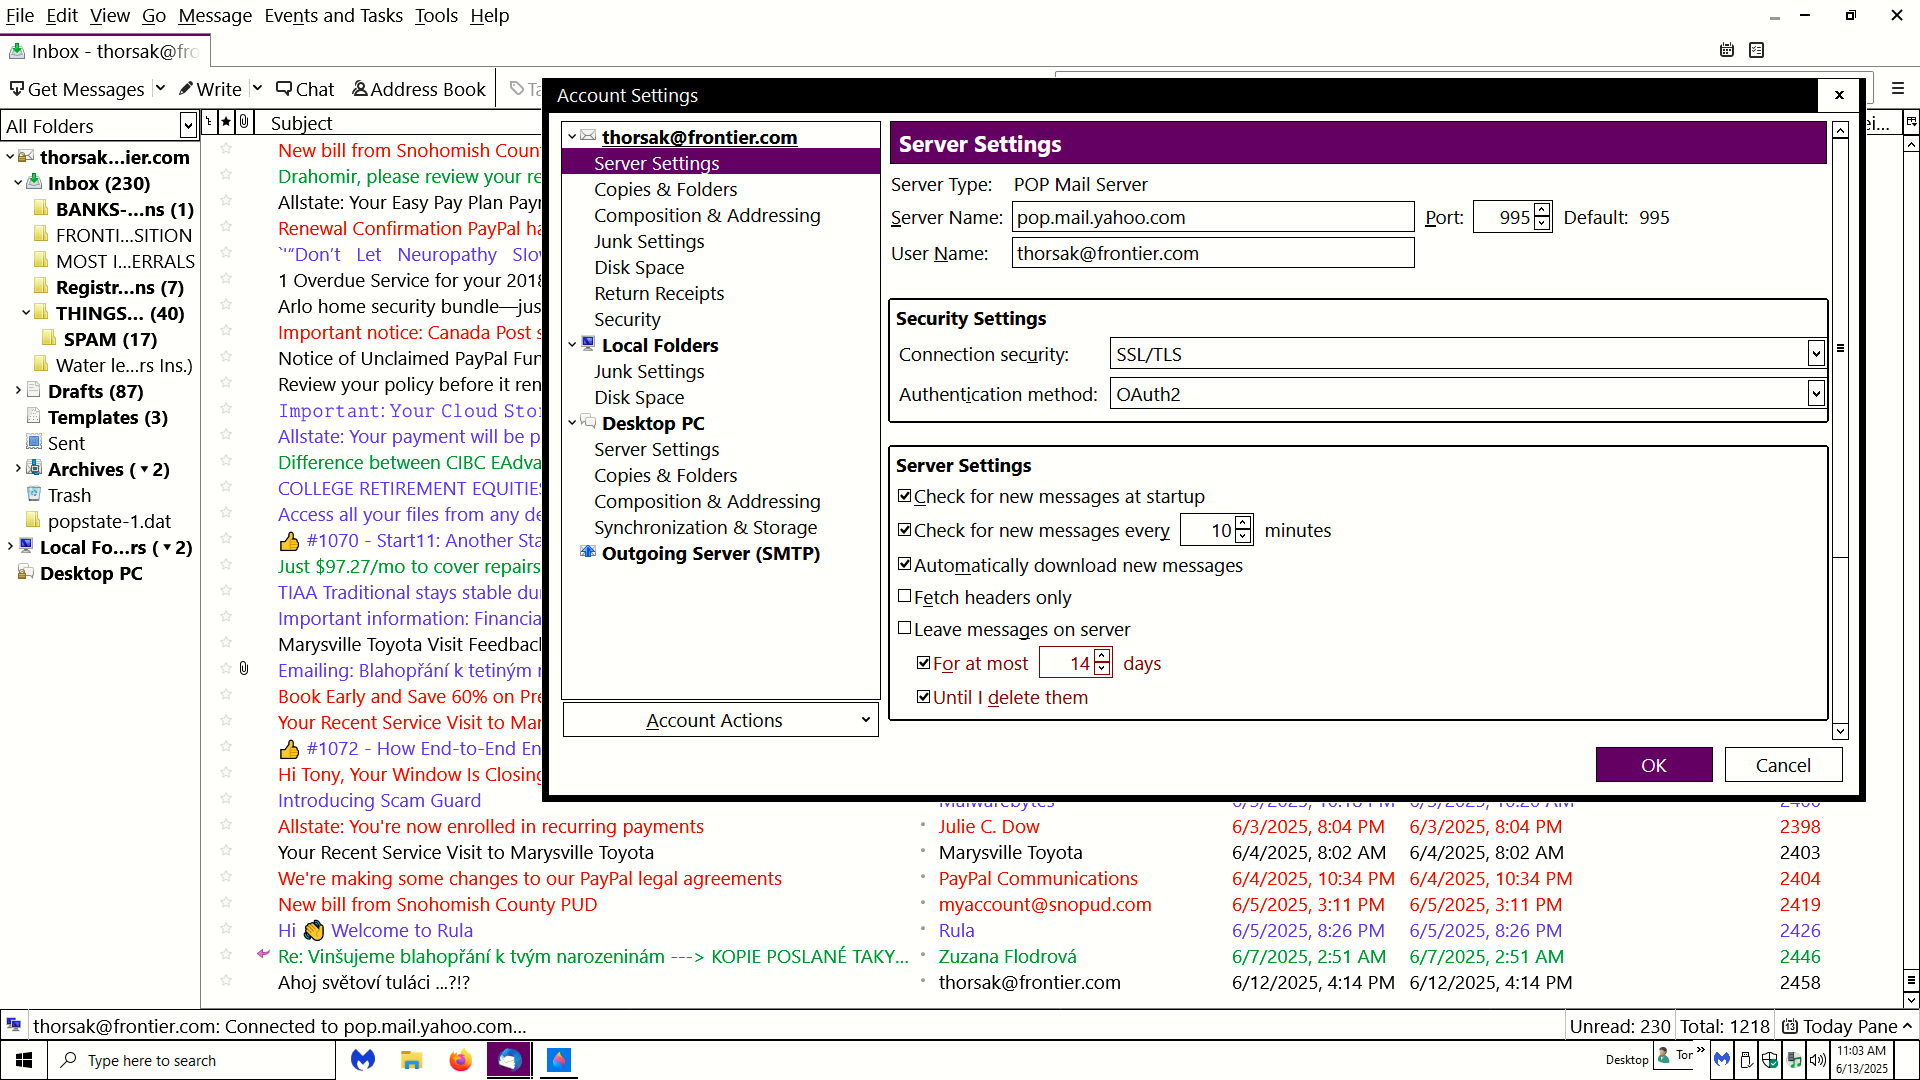Open the Write button dropdown arrow

click(x=257, y=88)
